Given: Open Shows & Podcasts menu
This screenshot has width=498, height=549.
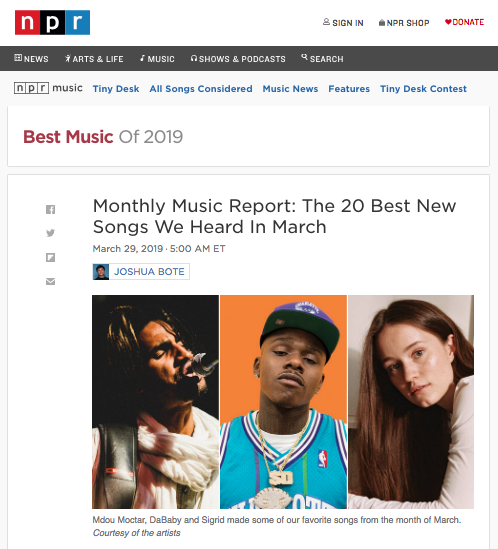Looking at the screenshot, I should click(x=238, y=58).
